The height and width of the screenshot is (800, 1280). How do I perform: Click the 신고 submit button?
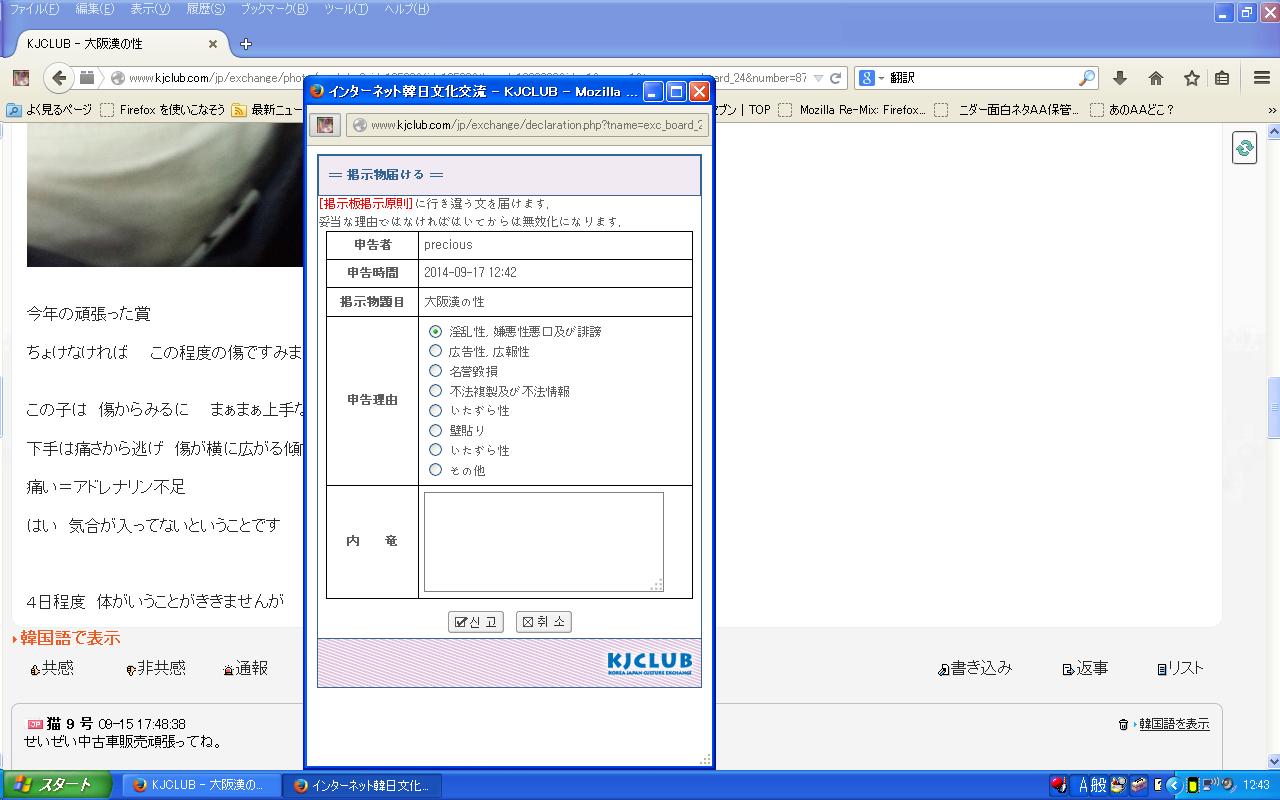point(475,622)
